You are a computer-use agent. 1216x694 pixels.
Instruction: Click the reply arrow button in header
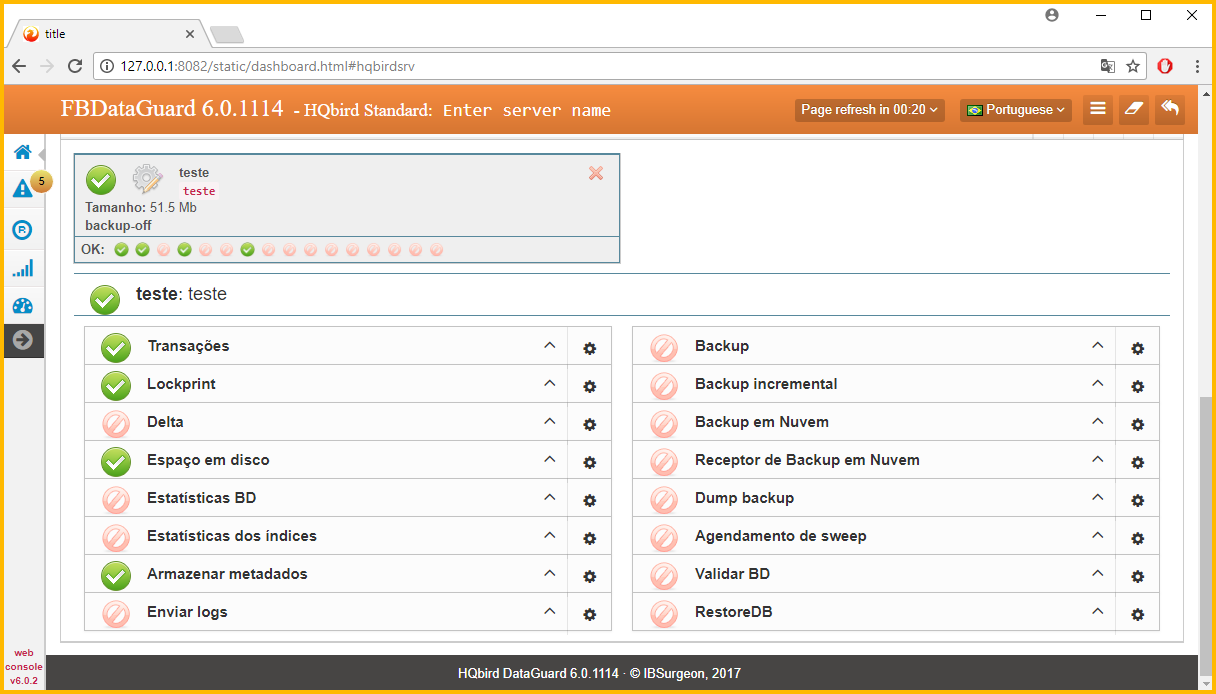point(1169,109)
